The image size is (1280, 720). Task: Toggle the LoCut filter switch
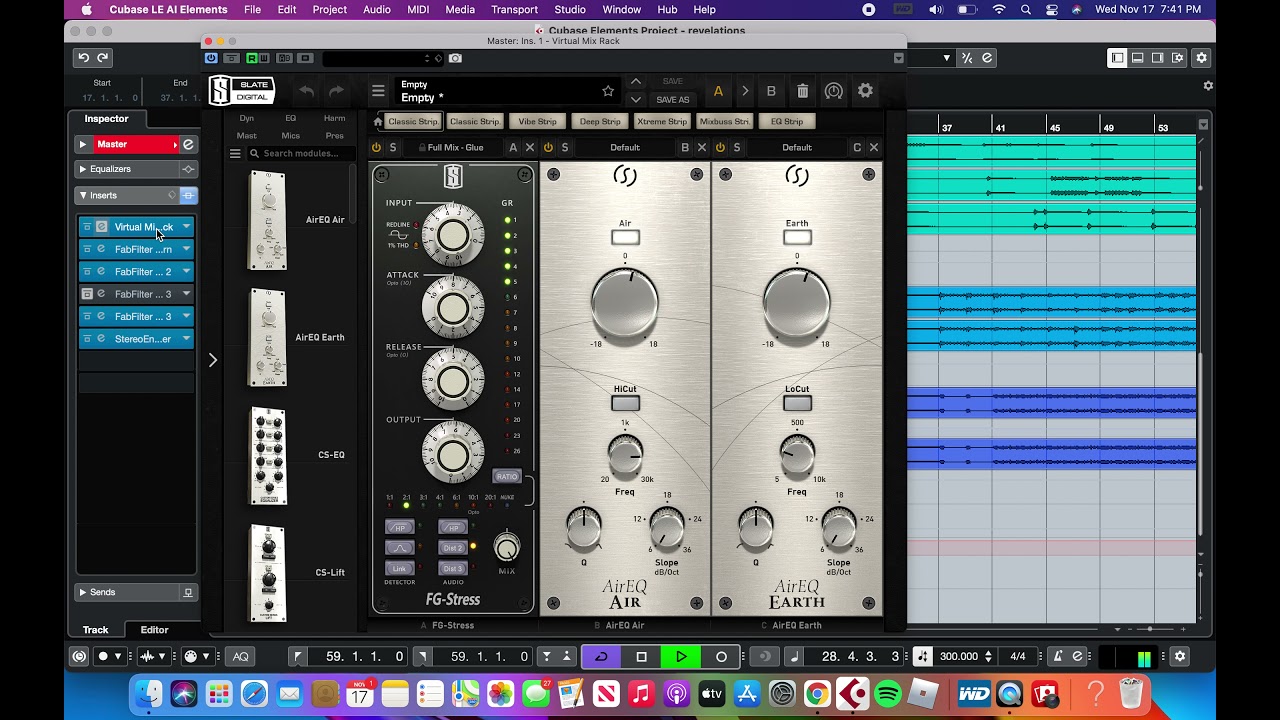[x=797, y=403]
